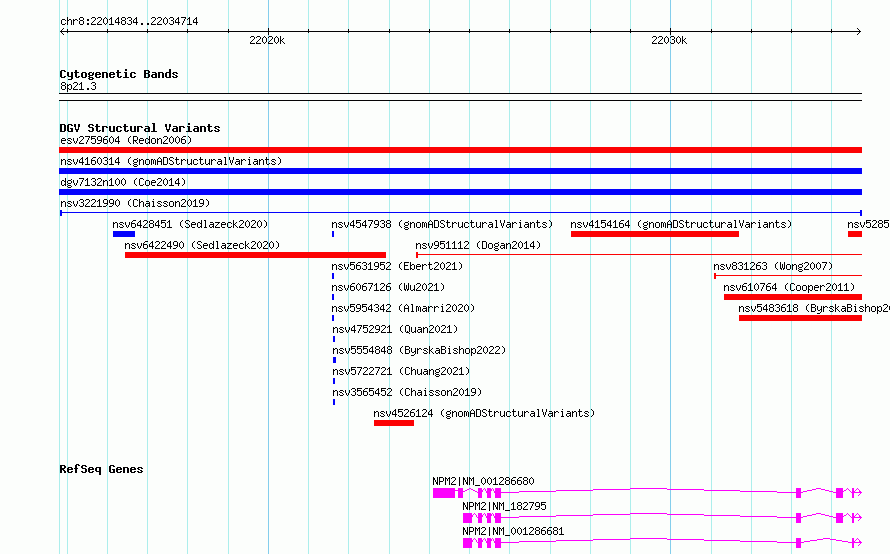Image resolution: width=890 pixels, height=554 pixels.
Task: Click the 22030k ruler position label
Action: (669, 40)
